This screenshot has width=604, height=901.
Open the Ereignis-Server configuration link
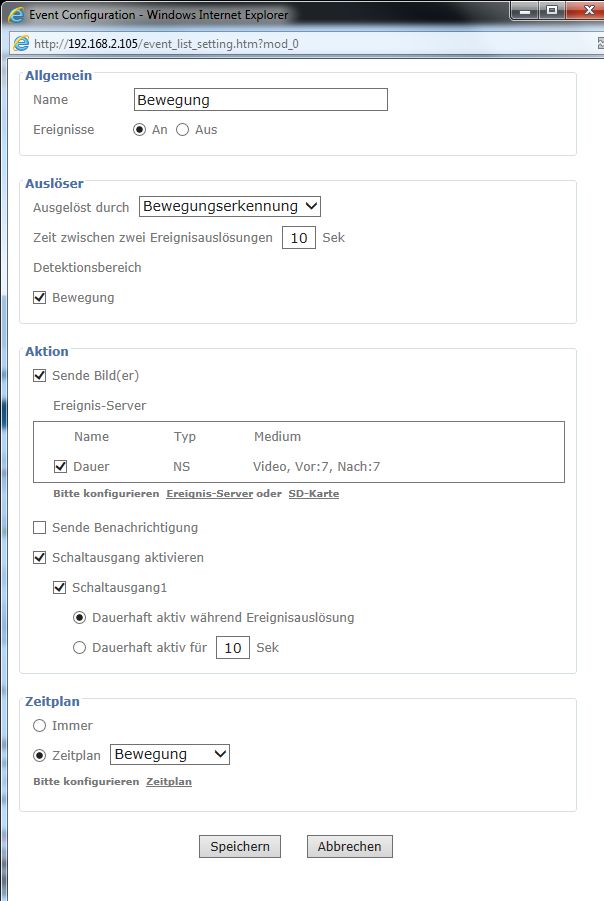(x=209, y=494)
